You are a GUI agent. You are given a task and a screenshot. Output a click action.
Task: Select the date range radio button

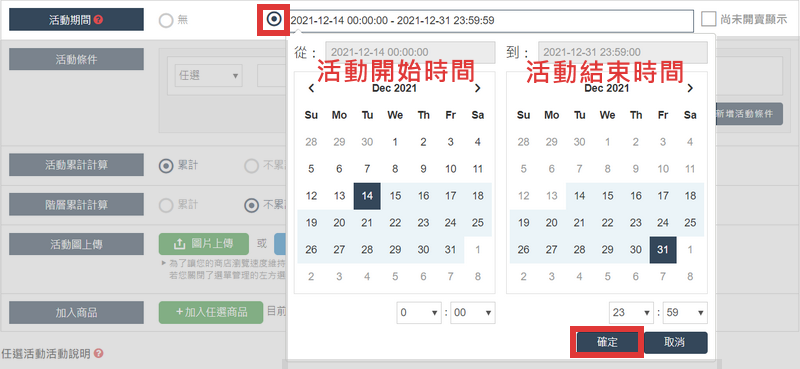(x=274, y=20)
